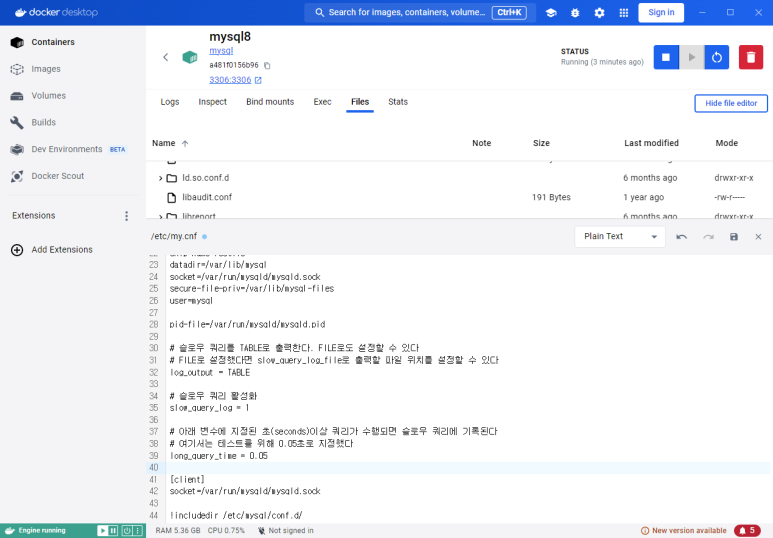
Task: Click the log_output = TABLE line
Action: 210,372
